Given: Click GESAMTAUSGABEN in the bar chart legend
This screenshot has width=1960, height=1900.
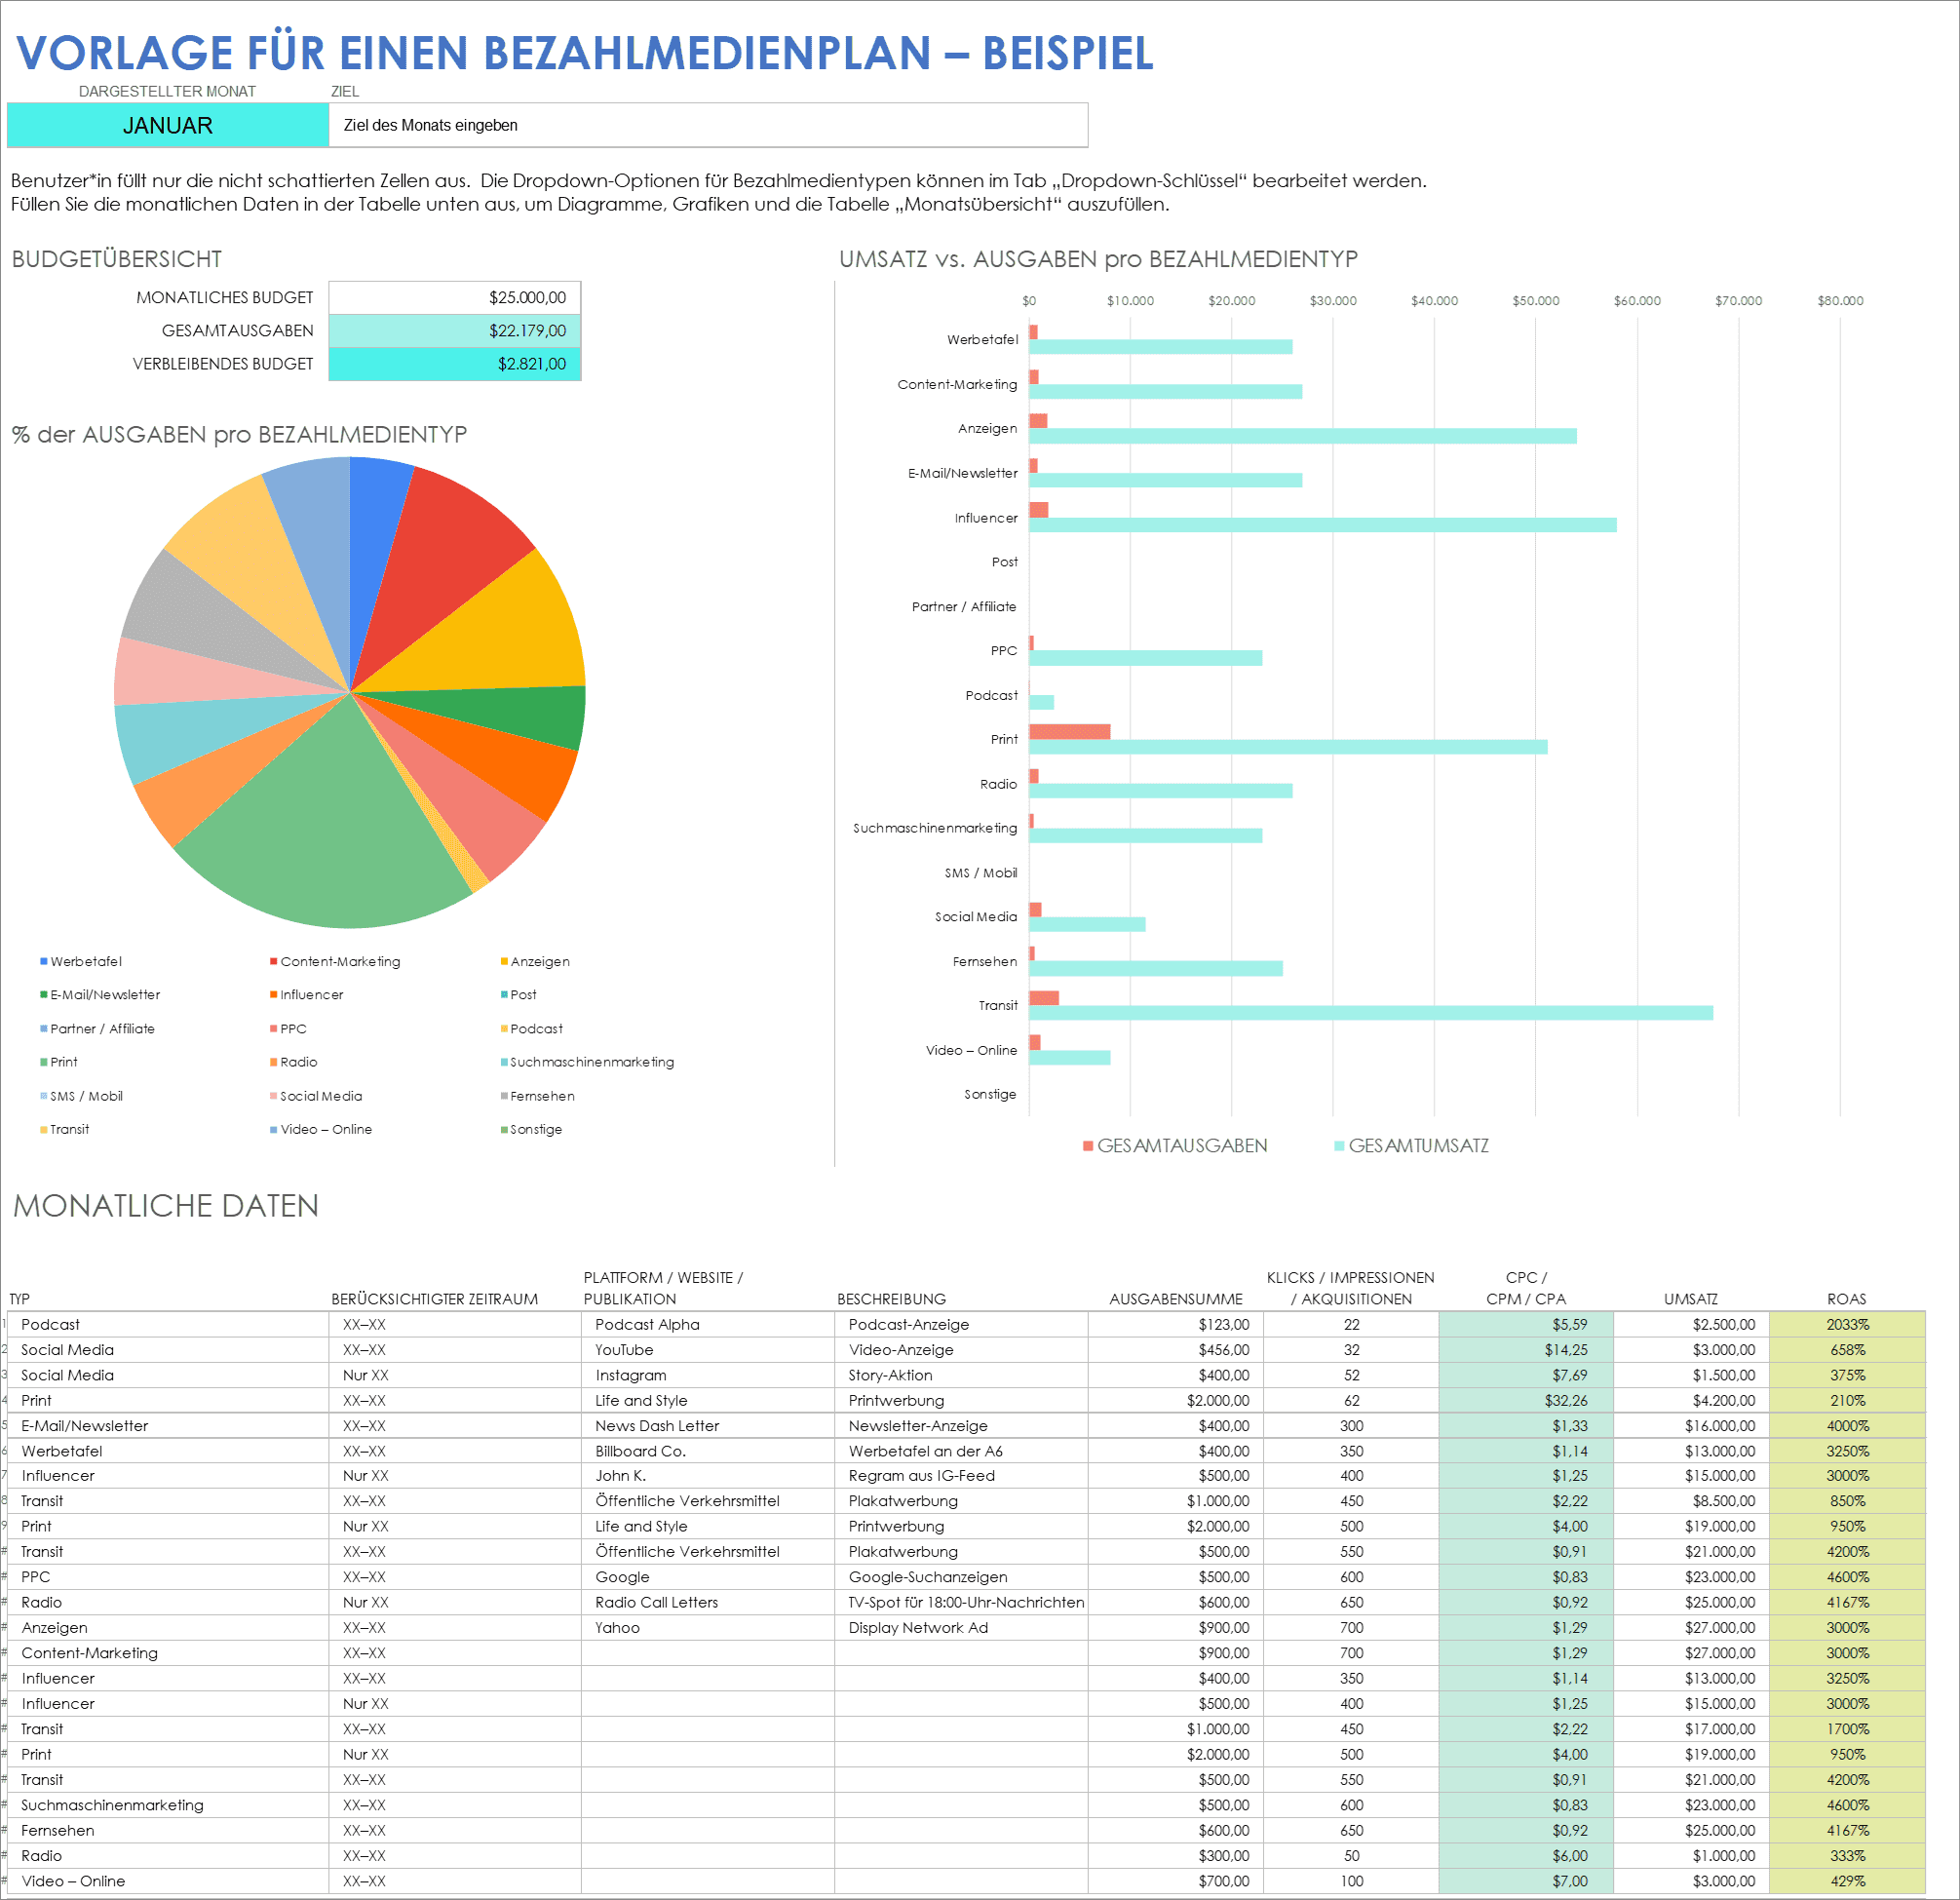Looking at the screenshot, I should coord(1175,1145).
